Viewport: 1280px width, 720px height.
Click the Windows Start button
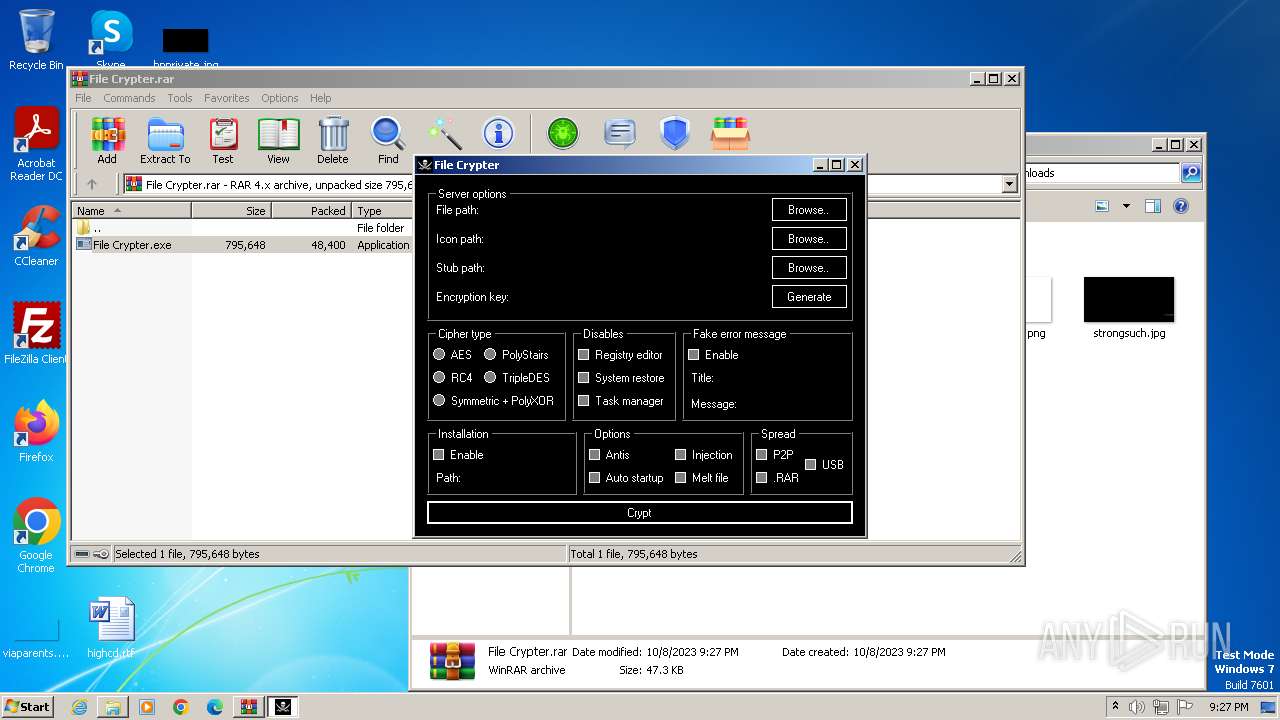tap(27, 706)
